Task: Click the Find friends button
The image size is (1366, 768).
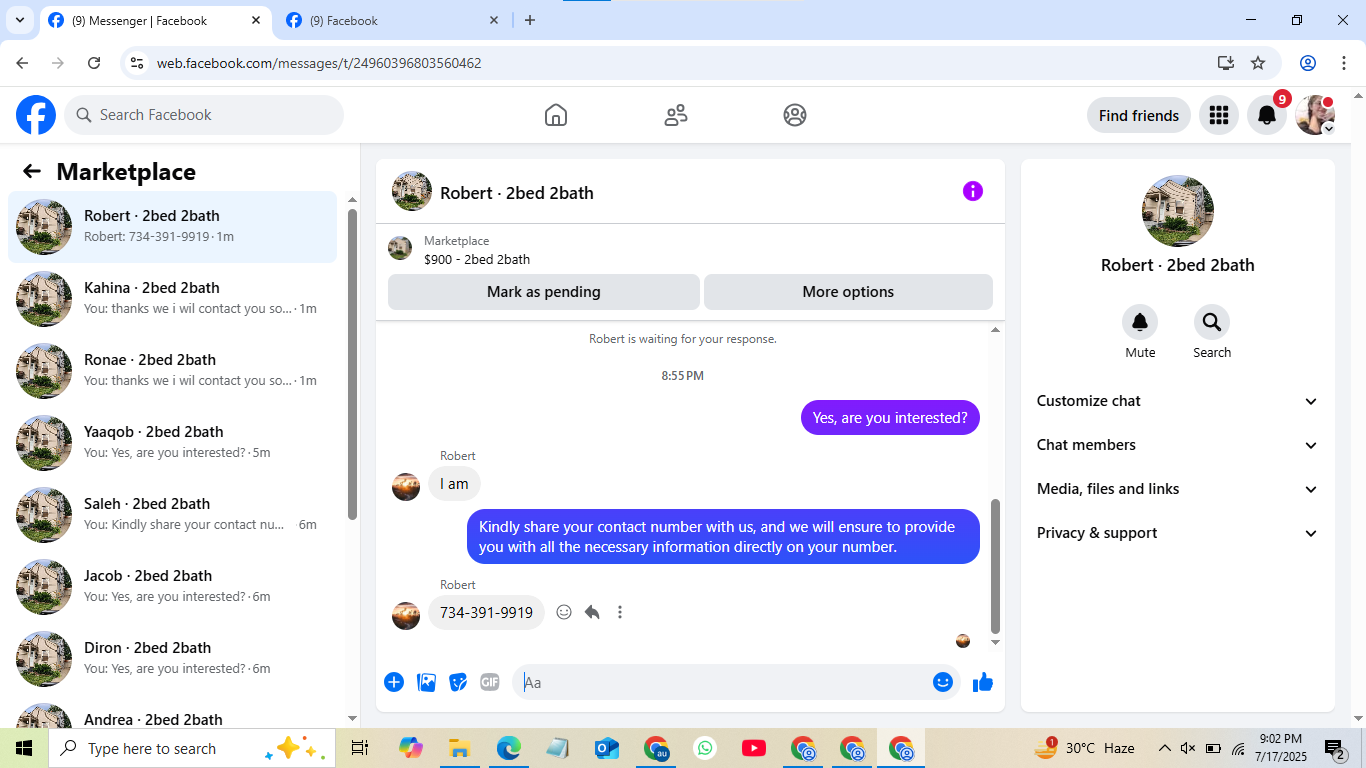Action: [1139, 115]
